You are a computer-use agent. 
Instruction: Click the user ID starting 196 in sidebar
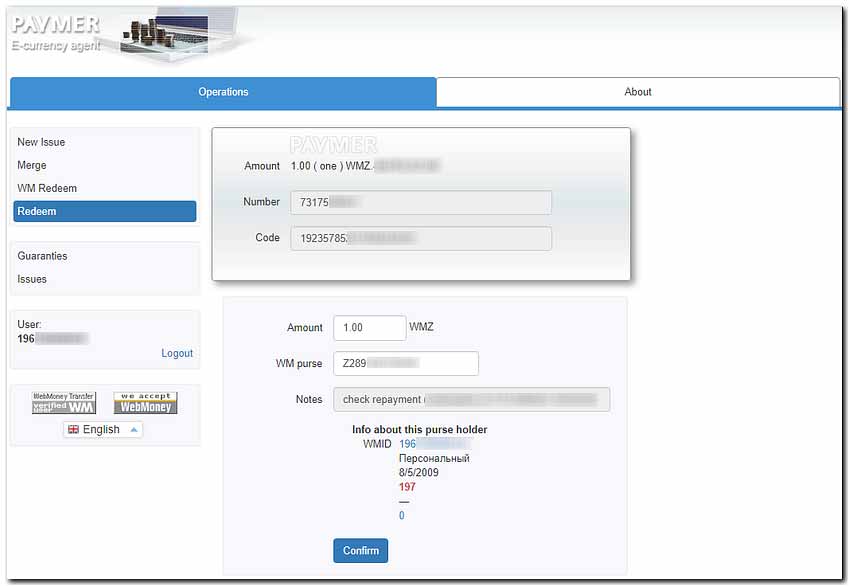53,338
